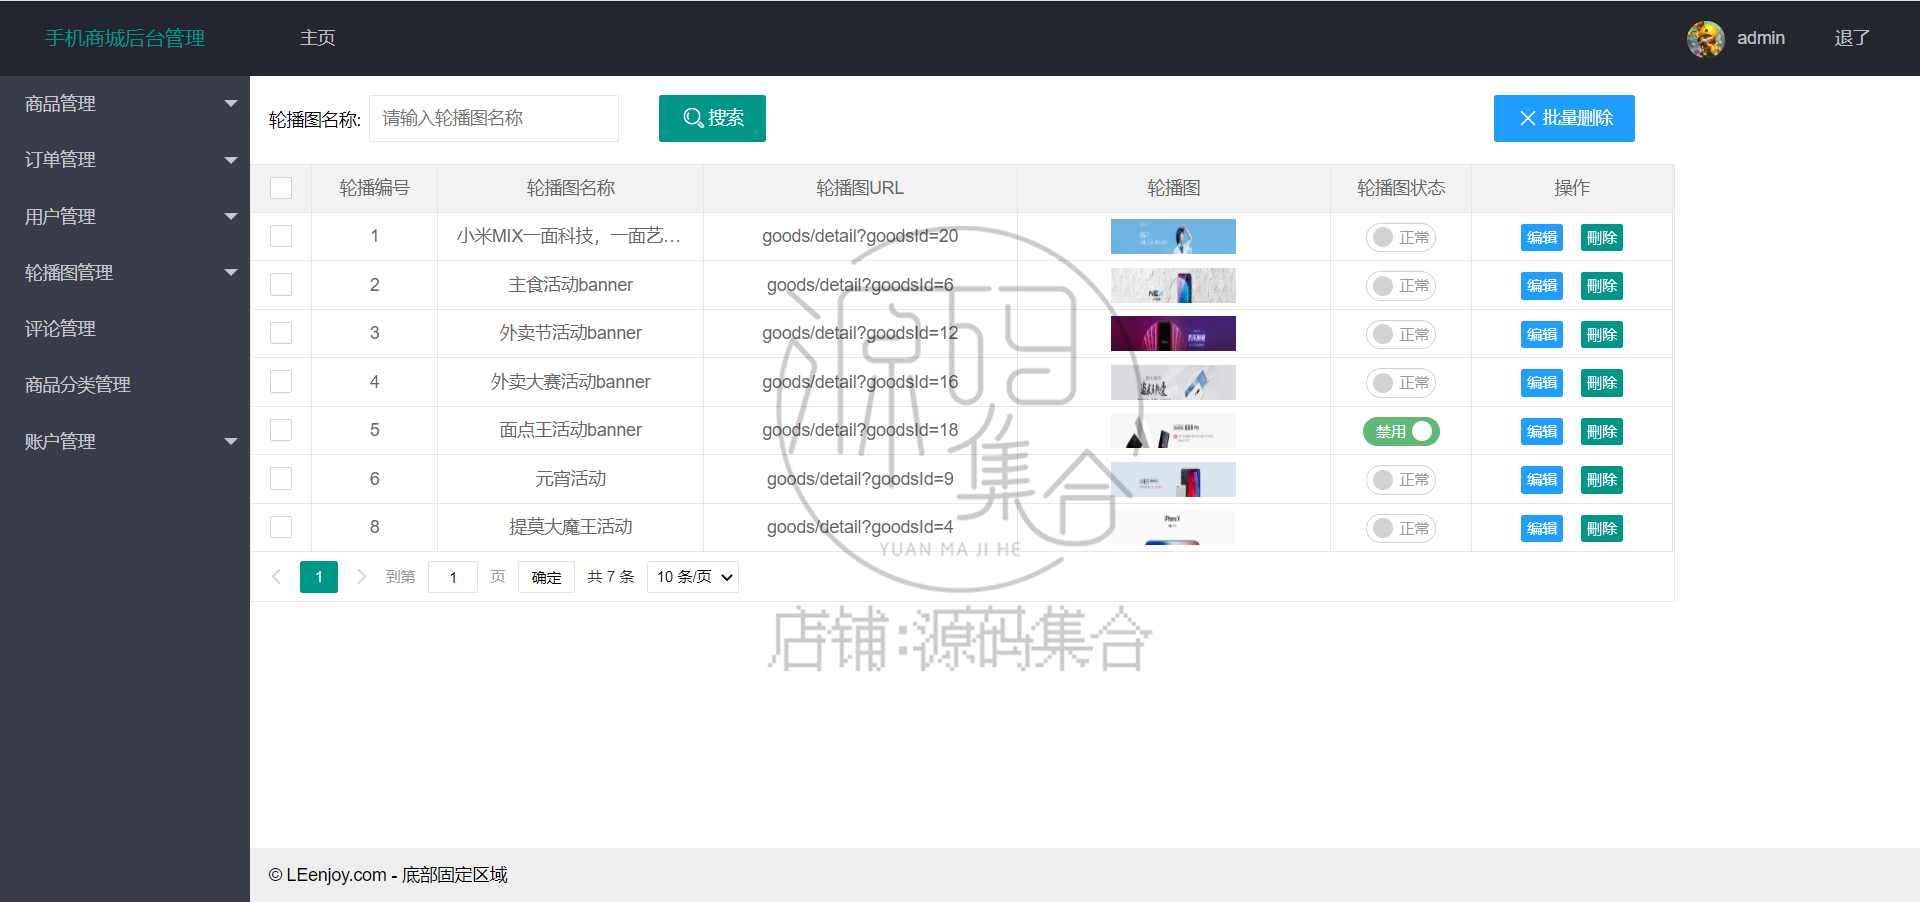This screenshot has height=902, width=1920.
Task: Toggle status switch for 提莫大魔王活动
Action: click(x=1401, y=528)
